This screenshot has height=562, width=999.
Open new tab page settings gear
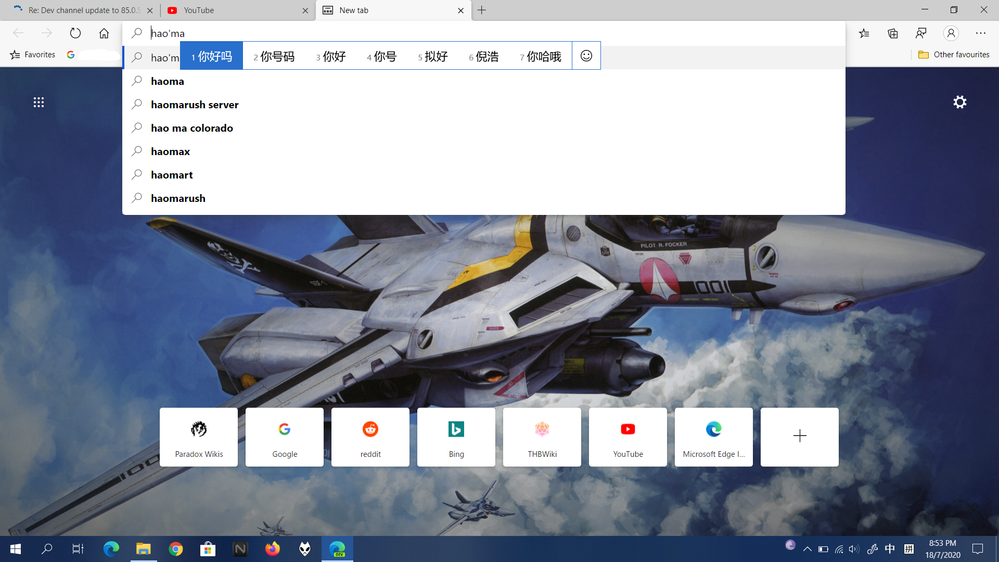point(959,102)
